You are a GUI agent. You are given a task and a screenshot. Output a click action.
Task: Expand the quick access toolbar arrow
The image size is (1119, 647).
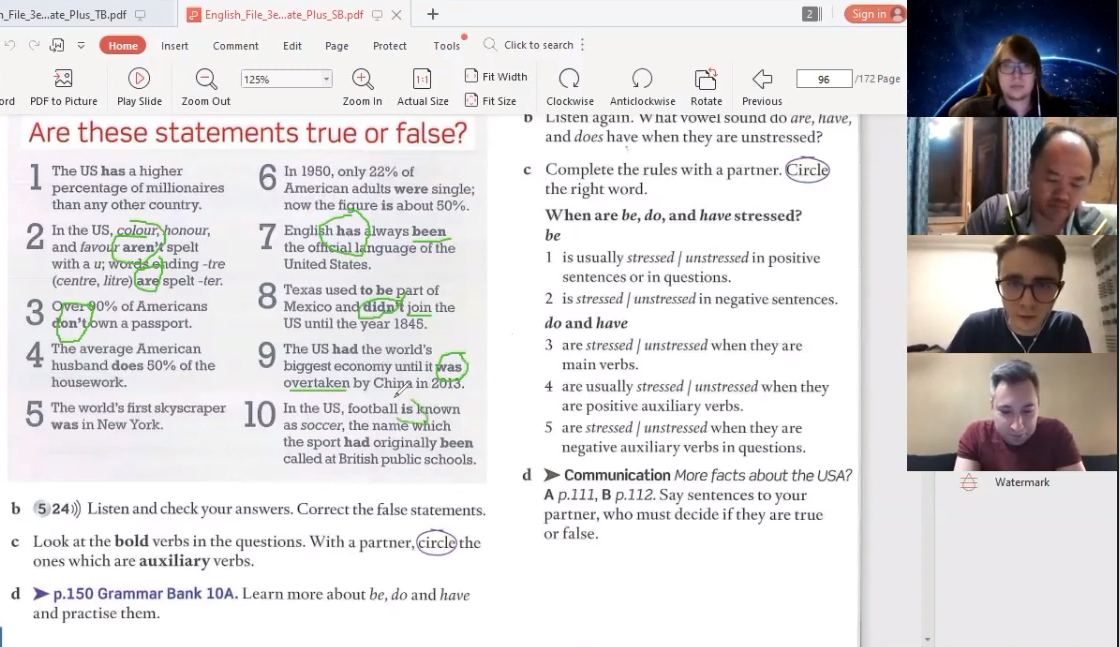(79, 45)
